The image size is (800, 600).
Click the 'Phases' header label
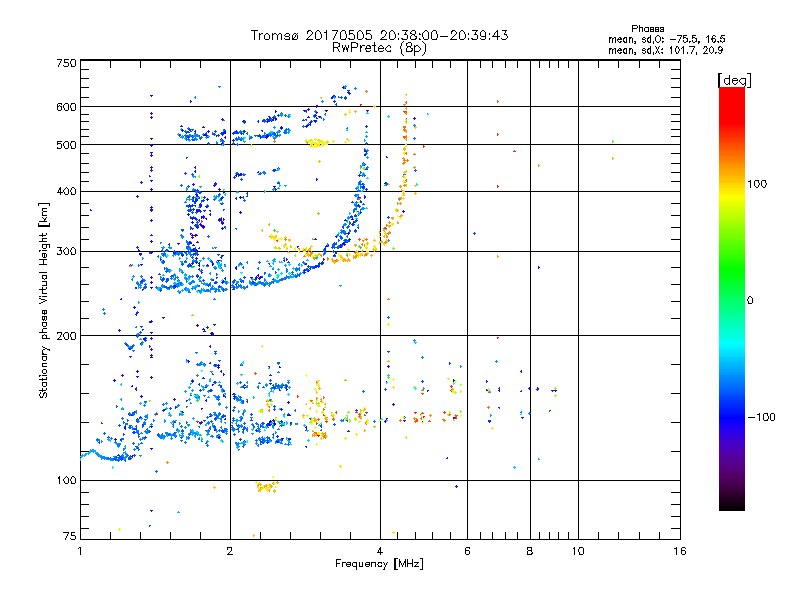(x=647, y=29)
